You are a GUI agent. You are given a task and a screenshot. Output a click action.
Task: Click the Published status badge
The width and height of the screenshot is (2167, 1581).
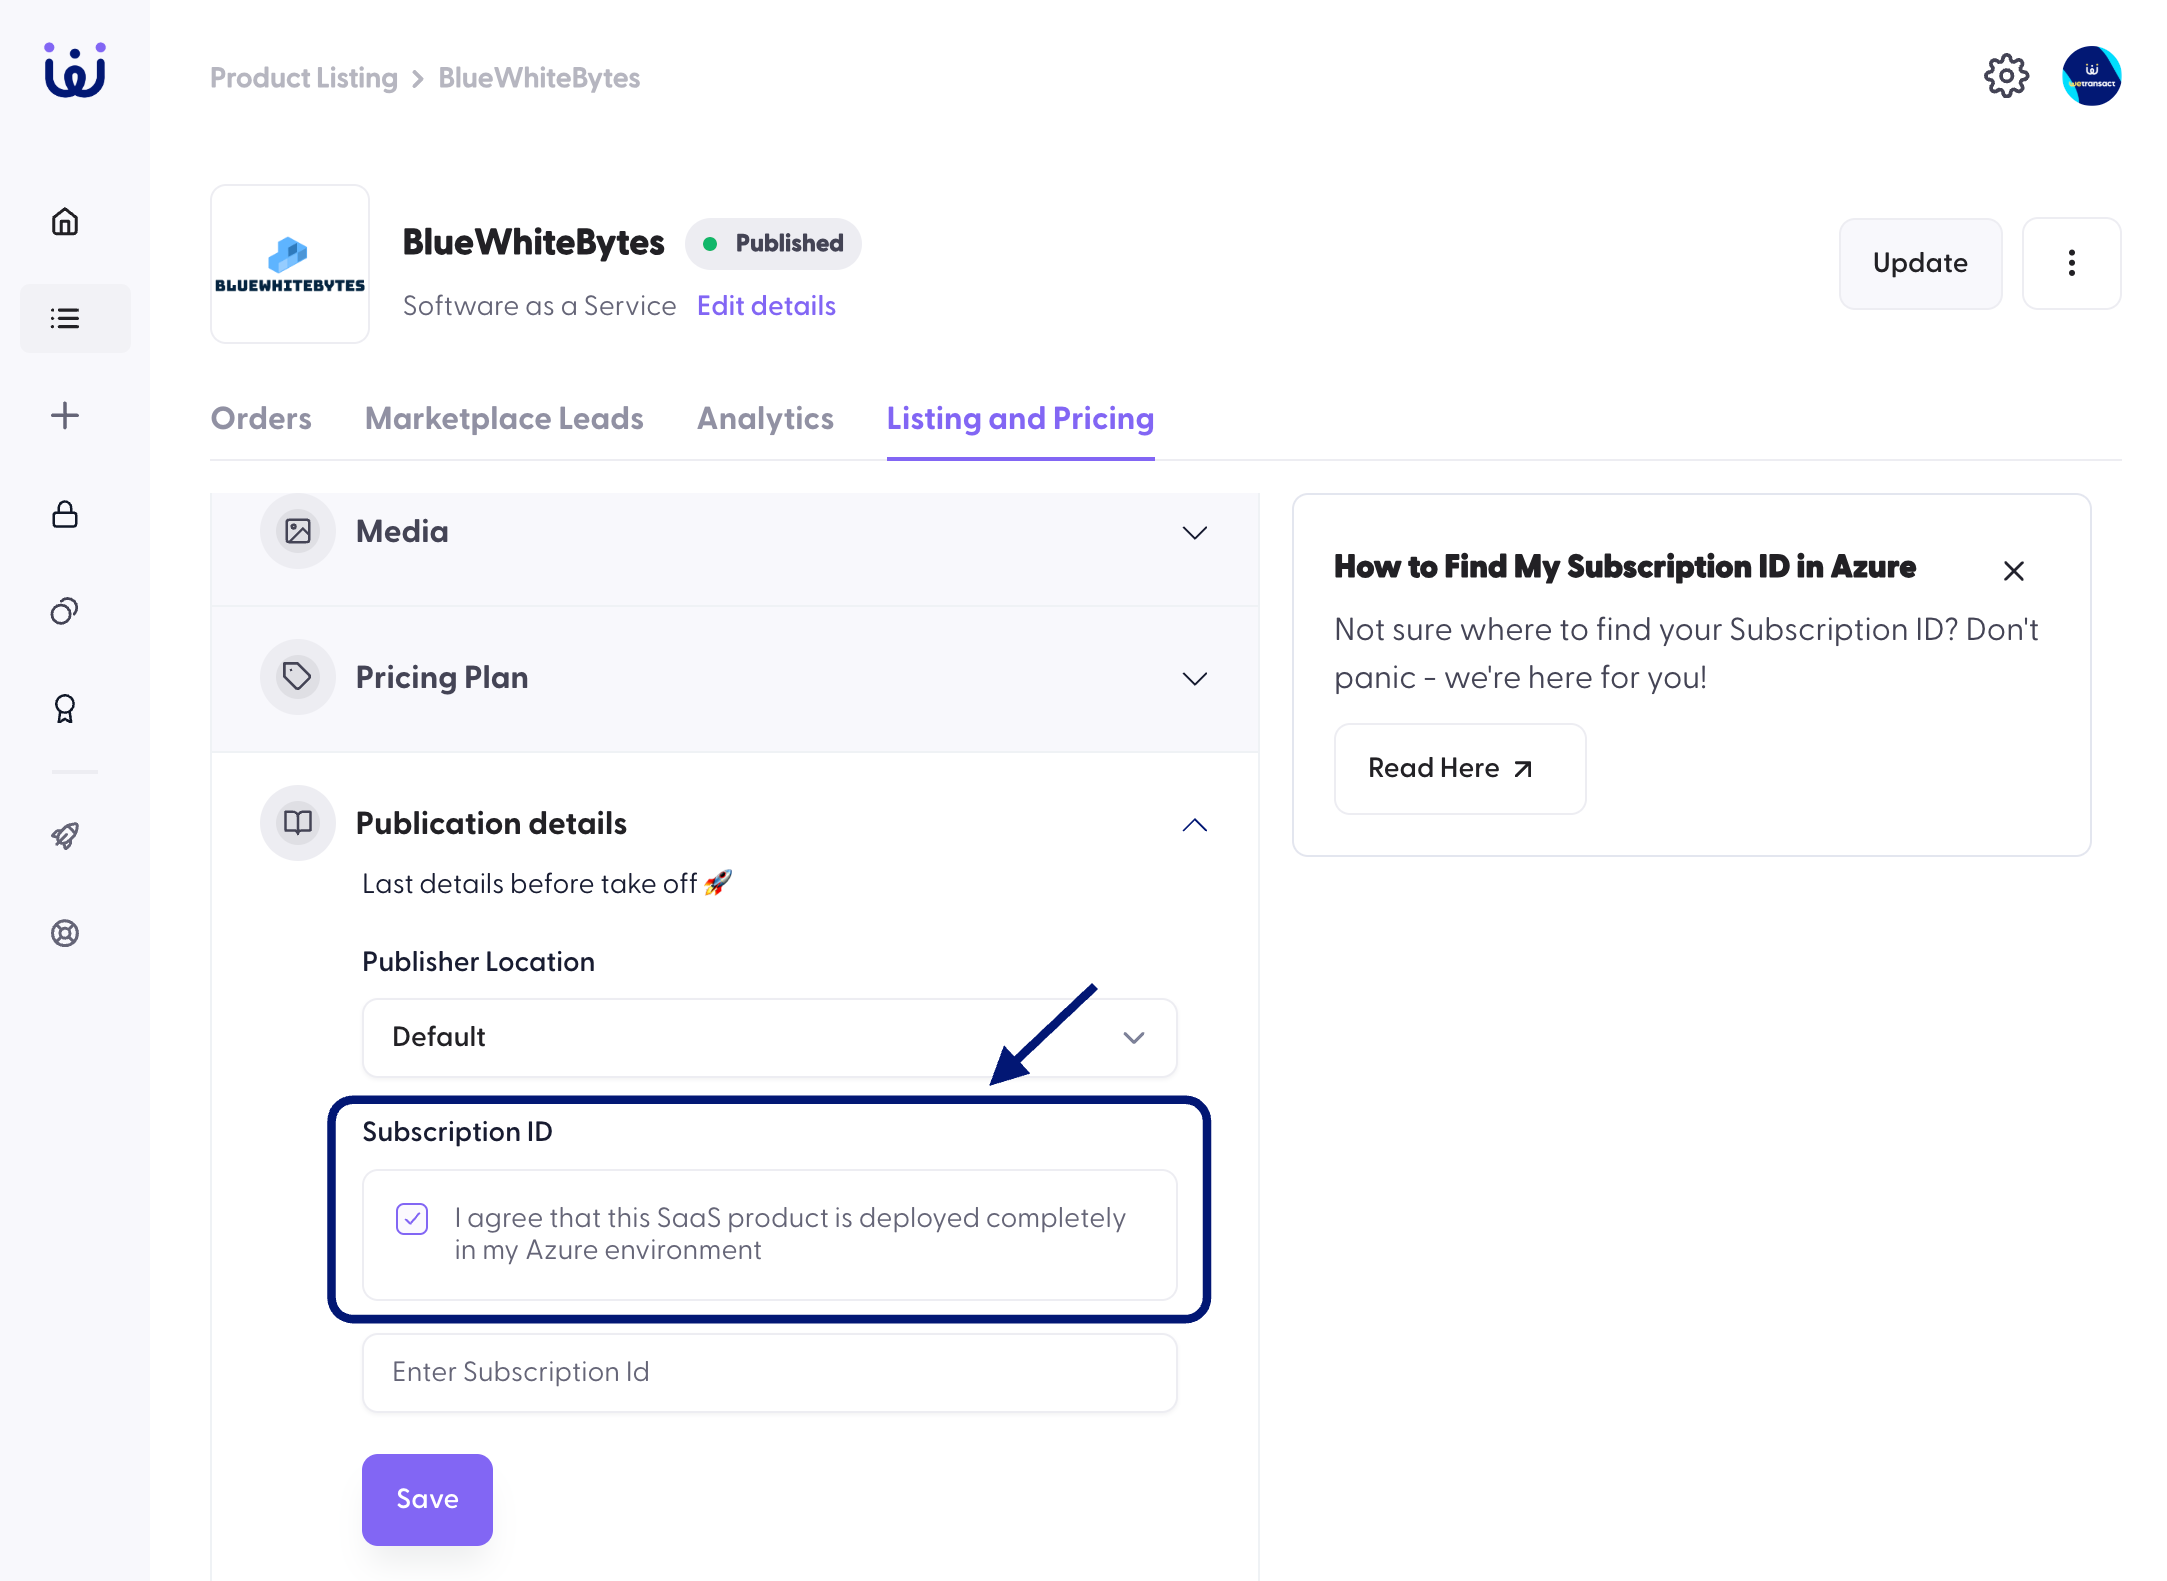773,243
